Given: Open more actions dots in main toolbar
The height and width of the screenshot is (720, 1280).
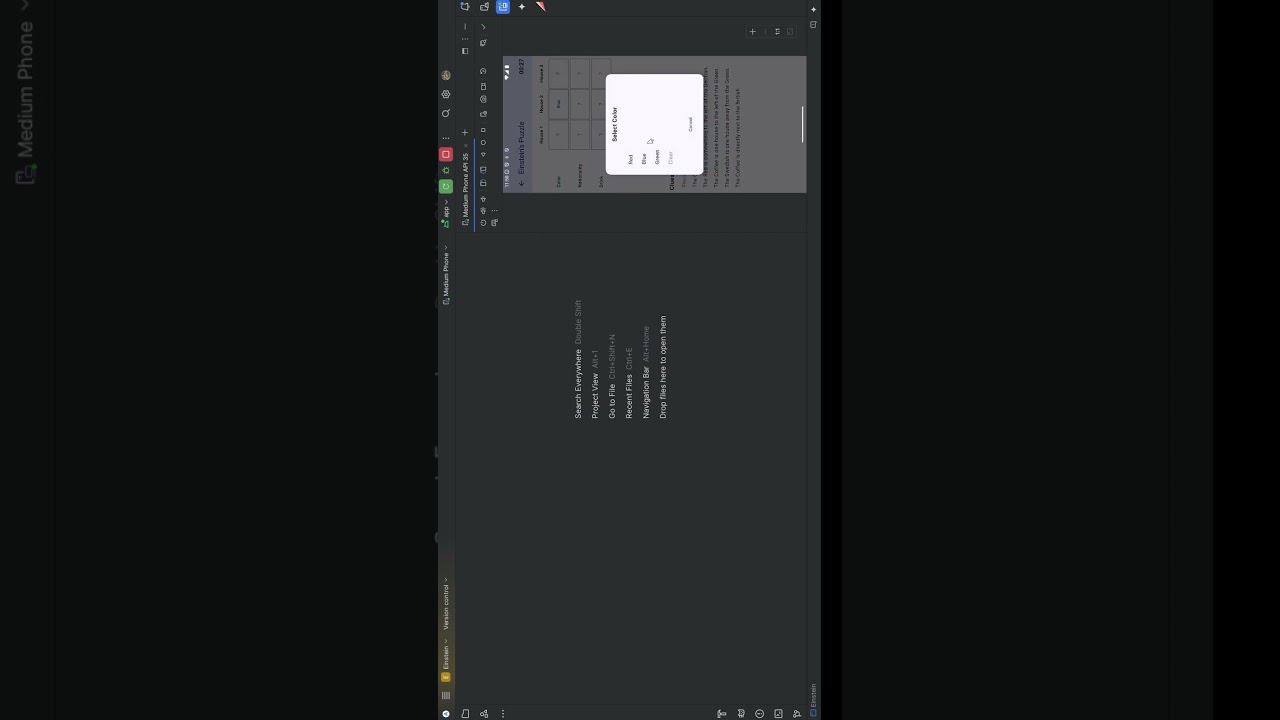Looking at the screenshot, I should pos(446,138).
